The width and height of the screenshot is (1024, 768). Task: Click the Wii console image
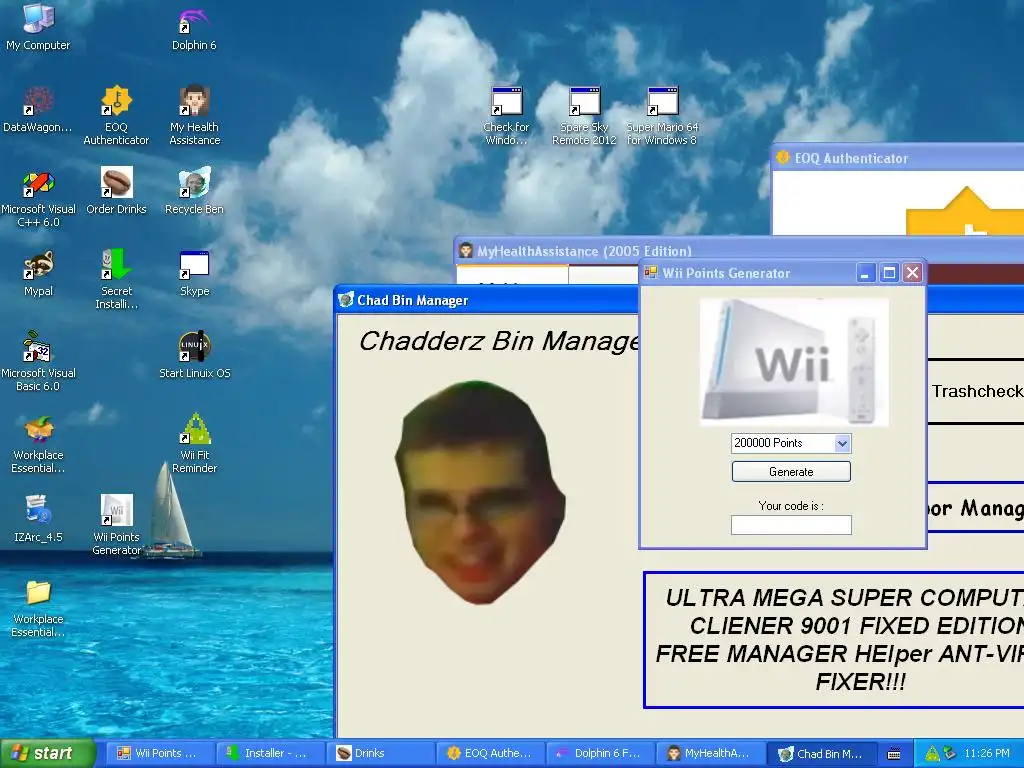793,362
